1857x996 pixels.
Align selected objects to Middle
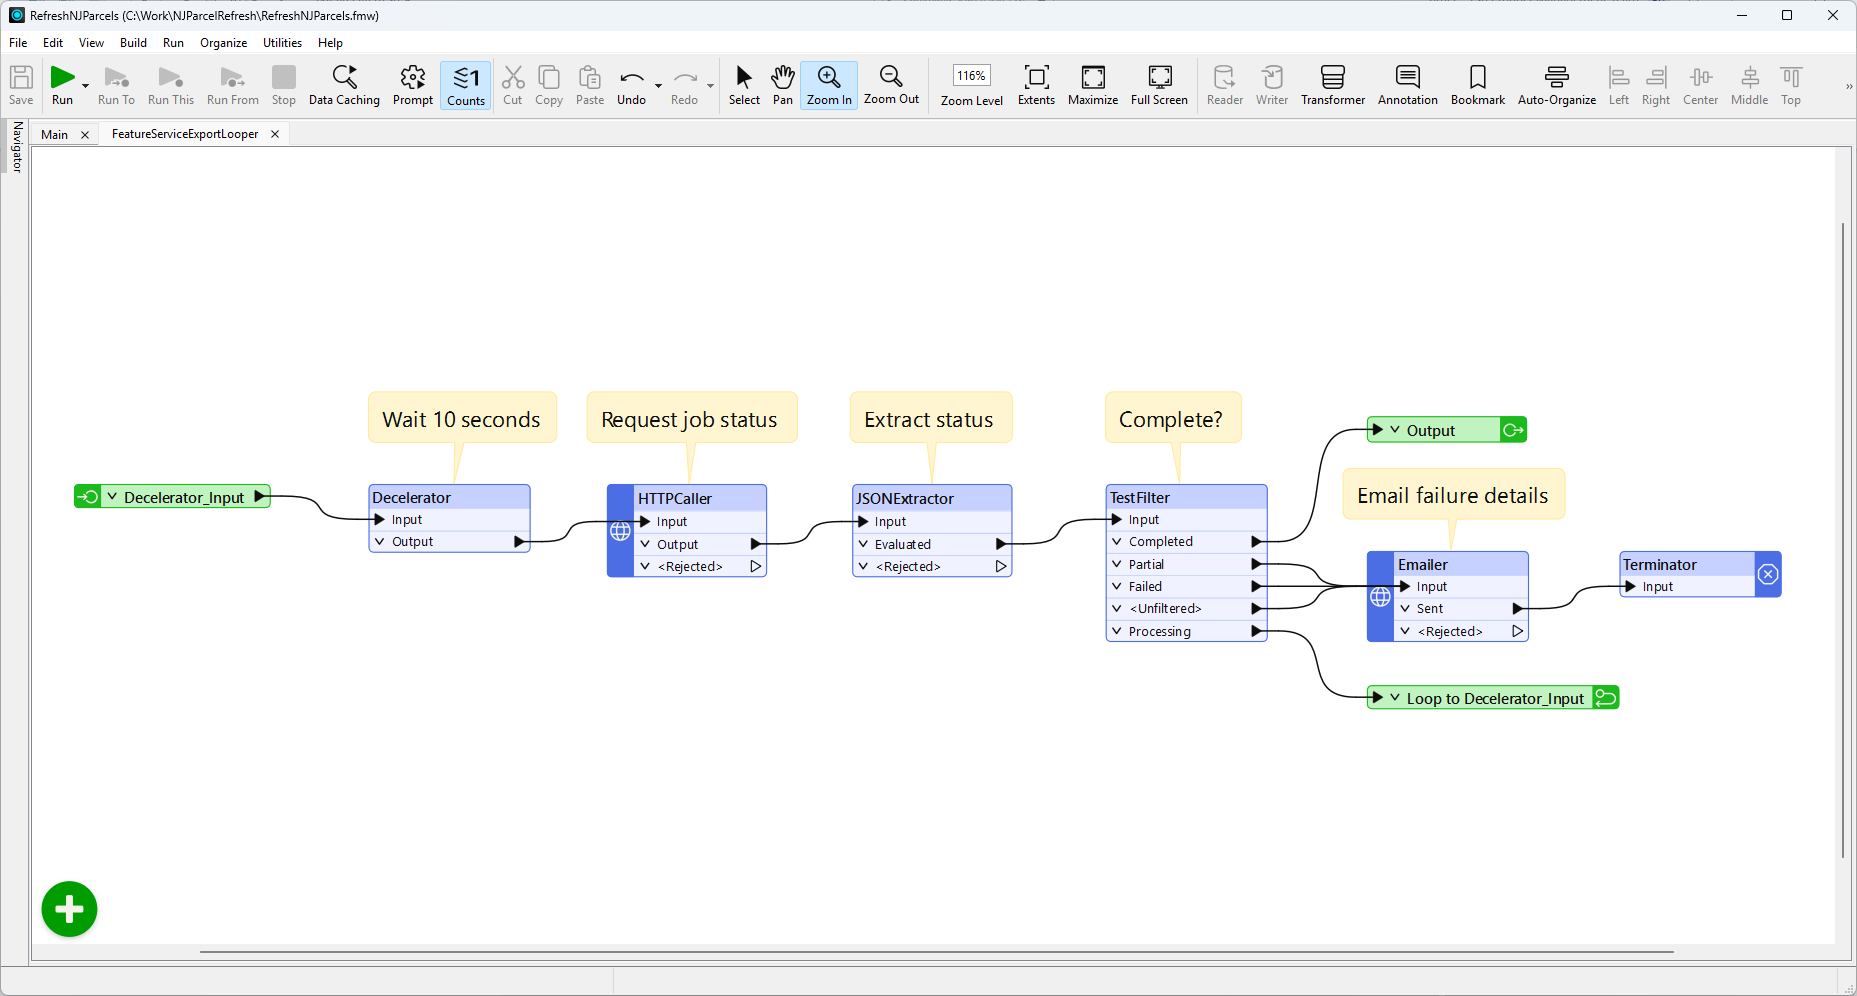click(1750, 85)
